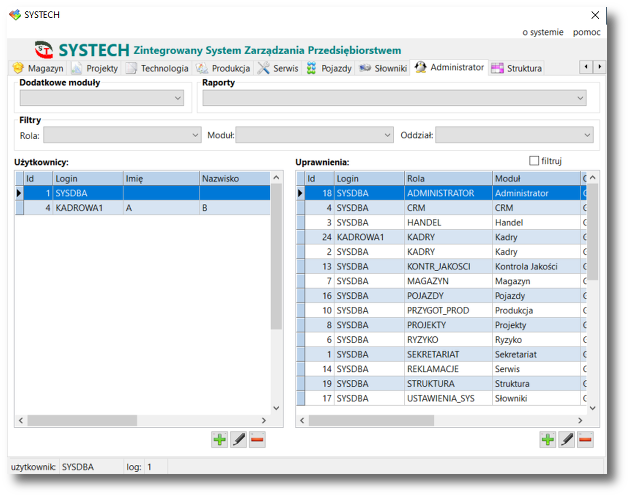Open the Raporty dropdown
This screenshot has height=497, width=630.
(394, 98)
